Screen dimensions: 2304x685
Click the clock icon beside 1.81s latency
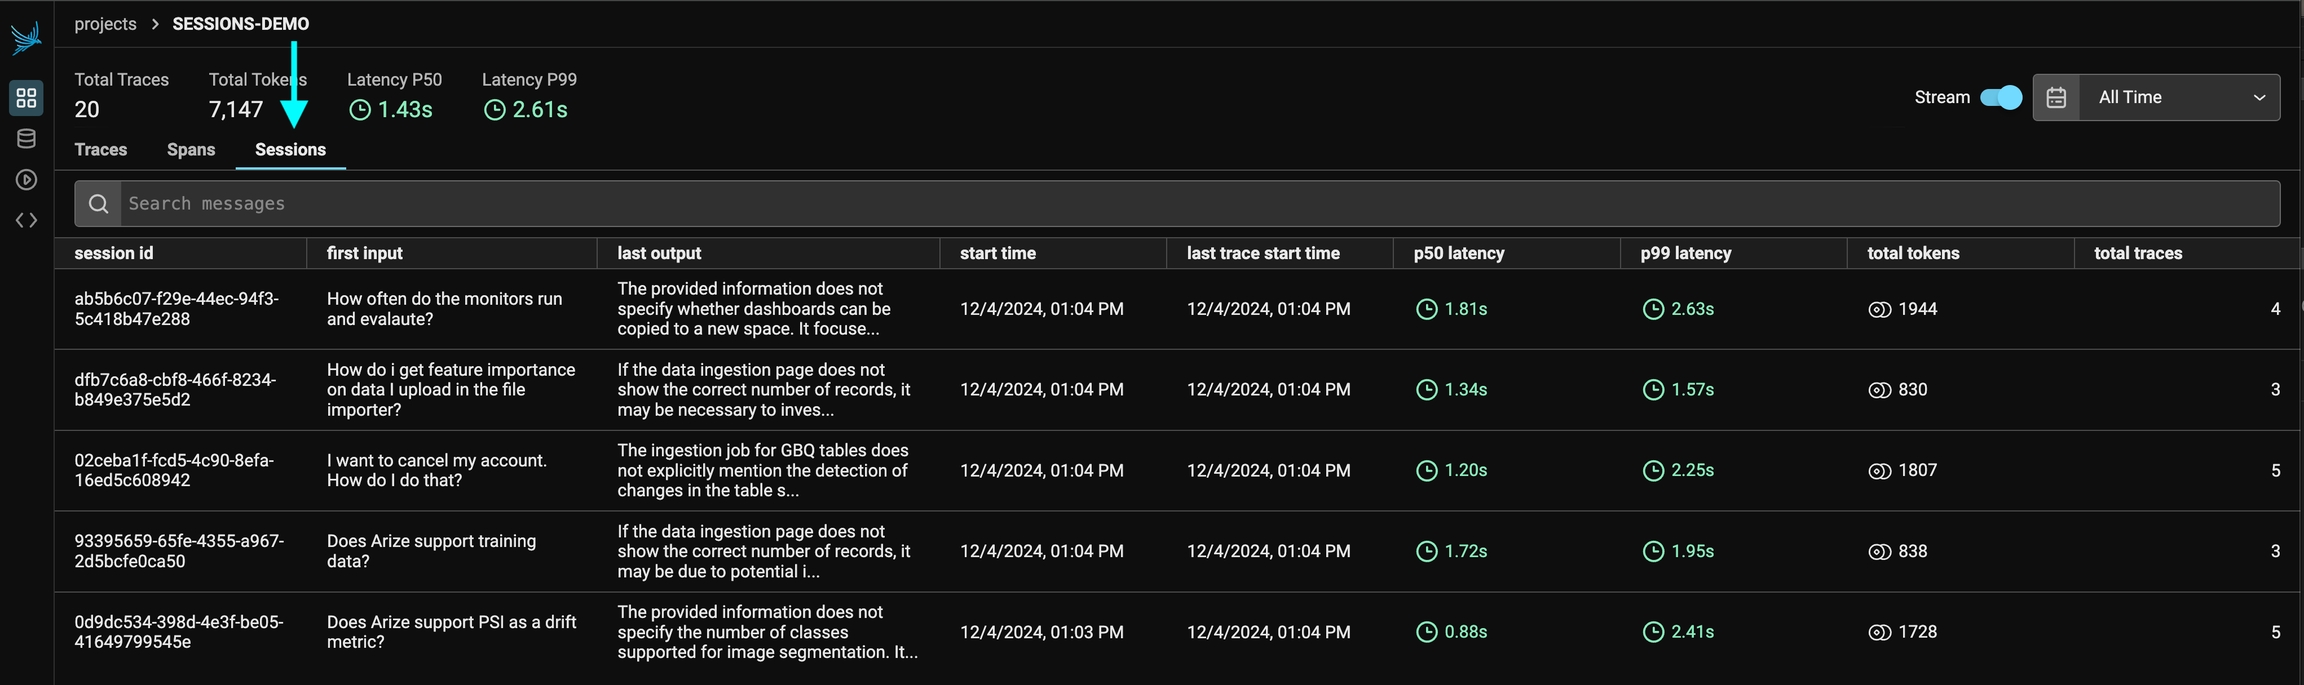1426,310
